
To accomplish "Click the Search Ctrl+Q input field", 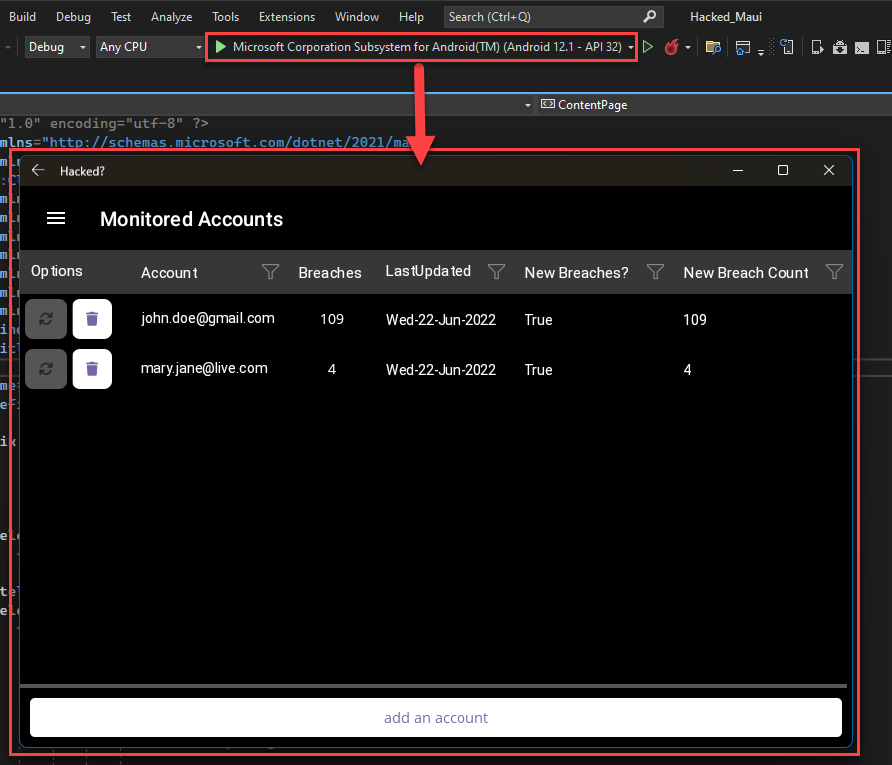I will click(545, 16).
